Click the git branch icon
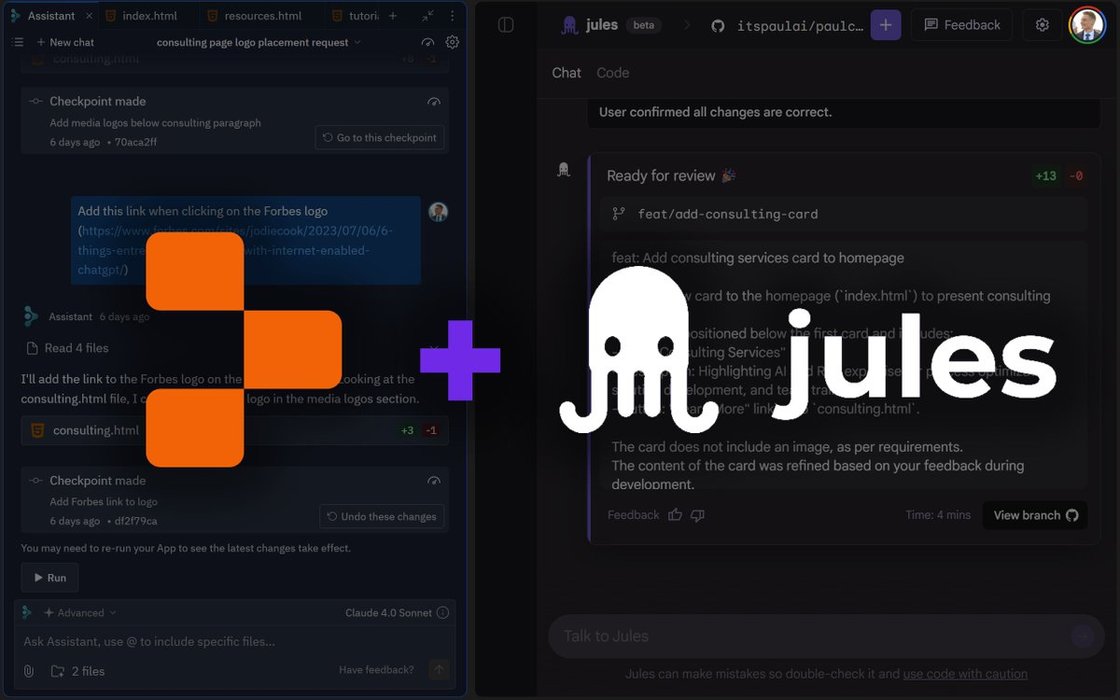 pyautogui.click(x=619, y=214)
